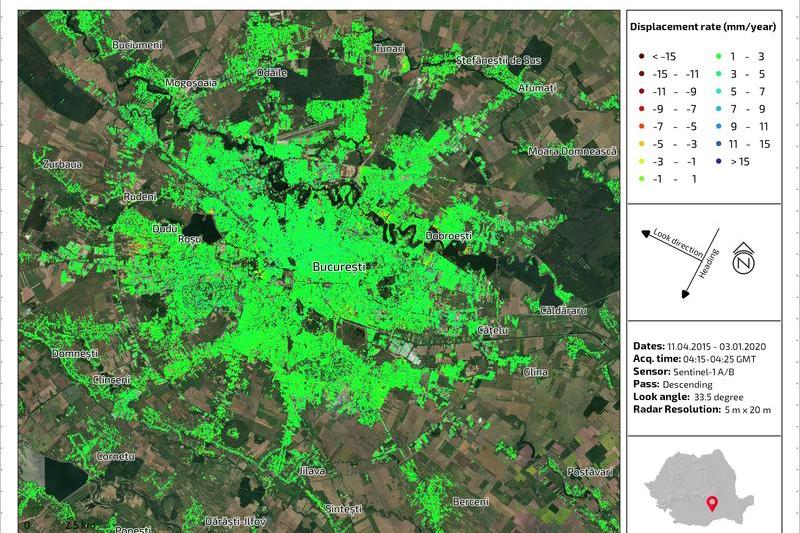
Task: Click the '-7 to -5' legend dot
Action: coord(639,126)
